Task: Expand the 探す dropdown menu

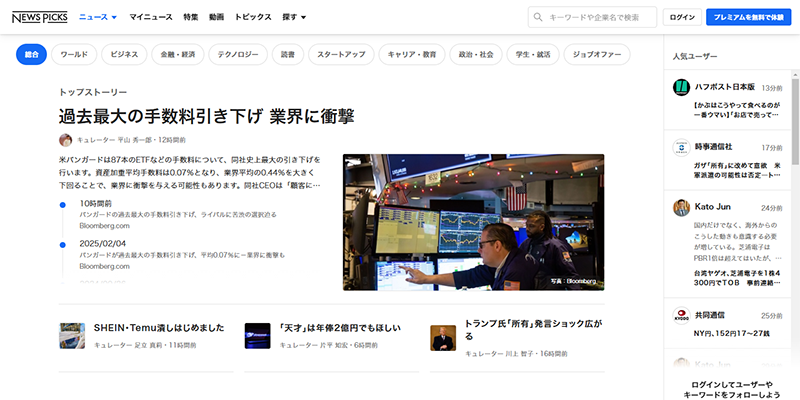Action: point(293,17)
